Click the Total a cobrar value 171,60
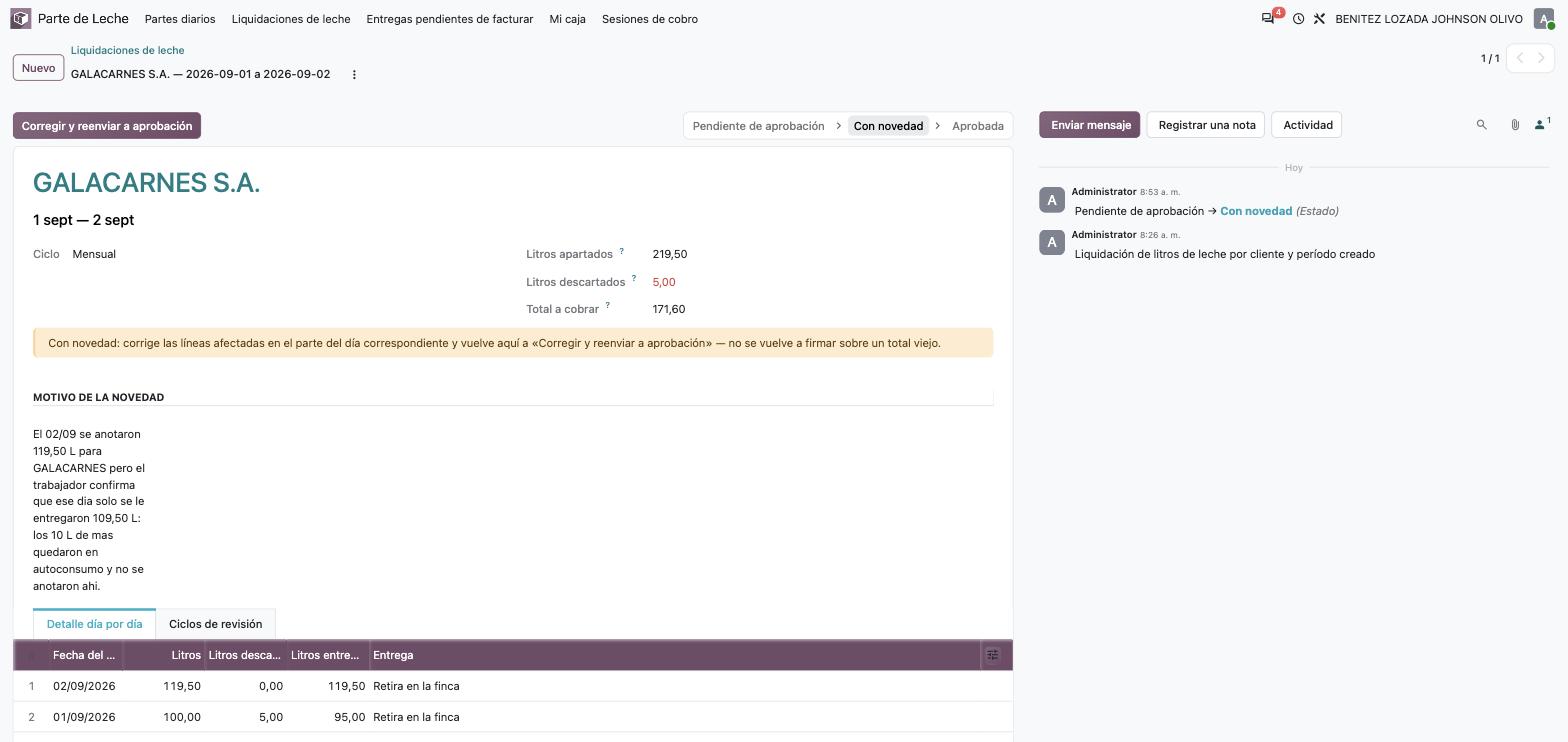The image size is (1568, 742). pyautogui.click(x=669, y=309)
